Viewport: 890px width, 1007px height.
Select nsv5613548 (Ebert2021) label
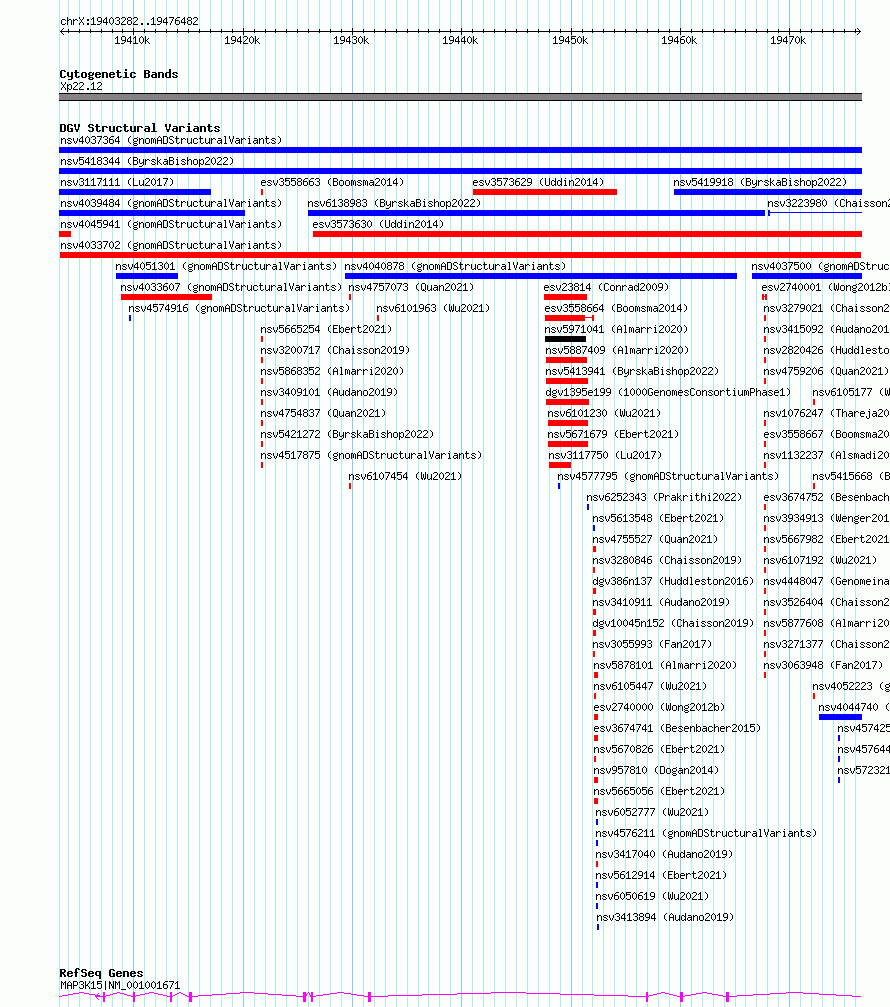pyautogui.click(x=658, y=518)
